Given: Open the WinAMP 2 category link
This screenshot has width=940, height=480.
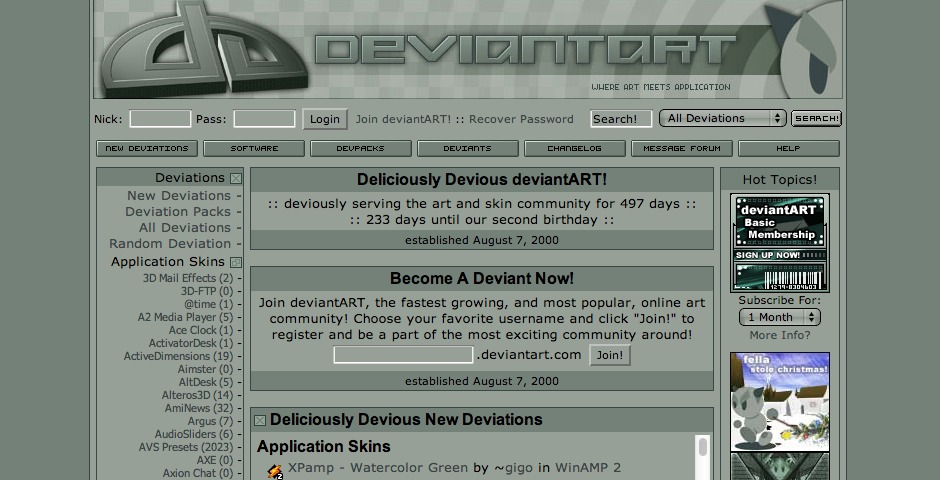Looking at the screenshot, I should point(588,467).
